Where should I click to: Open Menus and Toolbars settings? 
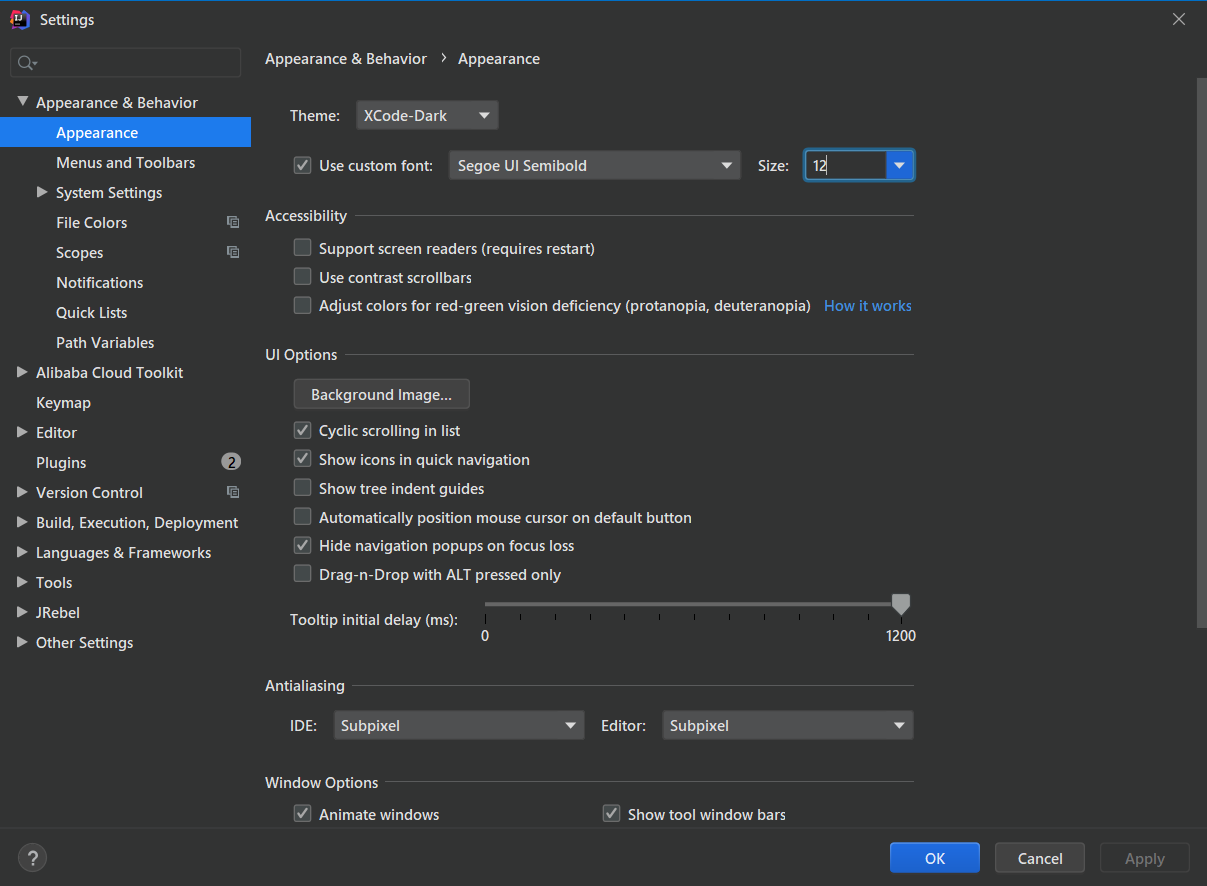[125, 163]
